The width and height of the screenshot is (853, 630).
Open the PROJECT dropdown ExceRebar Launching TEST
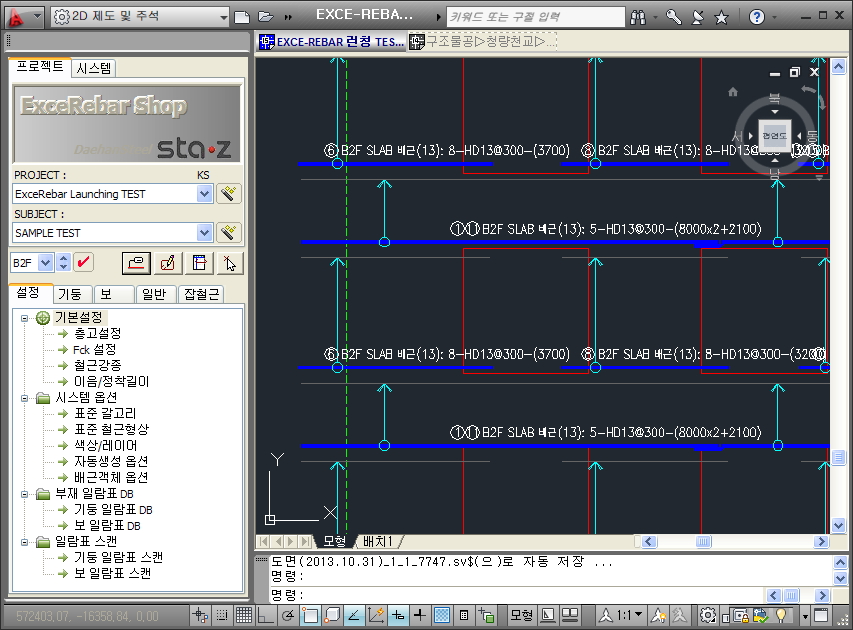pos(113,194)
